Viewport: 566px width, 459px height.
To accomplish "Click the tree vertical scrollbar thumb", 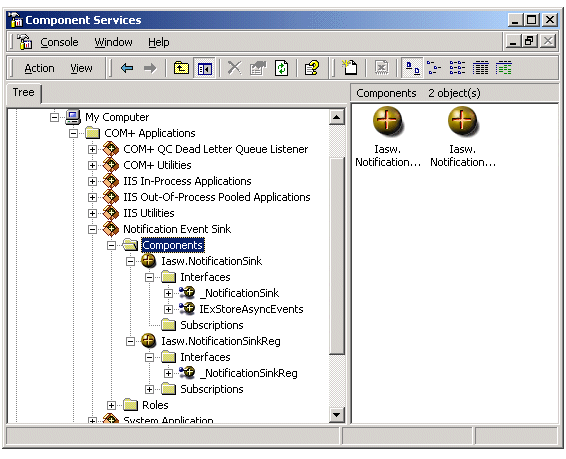I will (336, 256).
